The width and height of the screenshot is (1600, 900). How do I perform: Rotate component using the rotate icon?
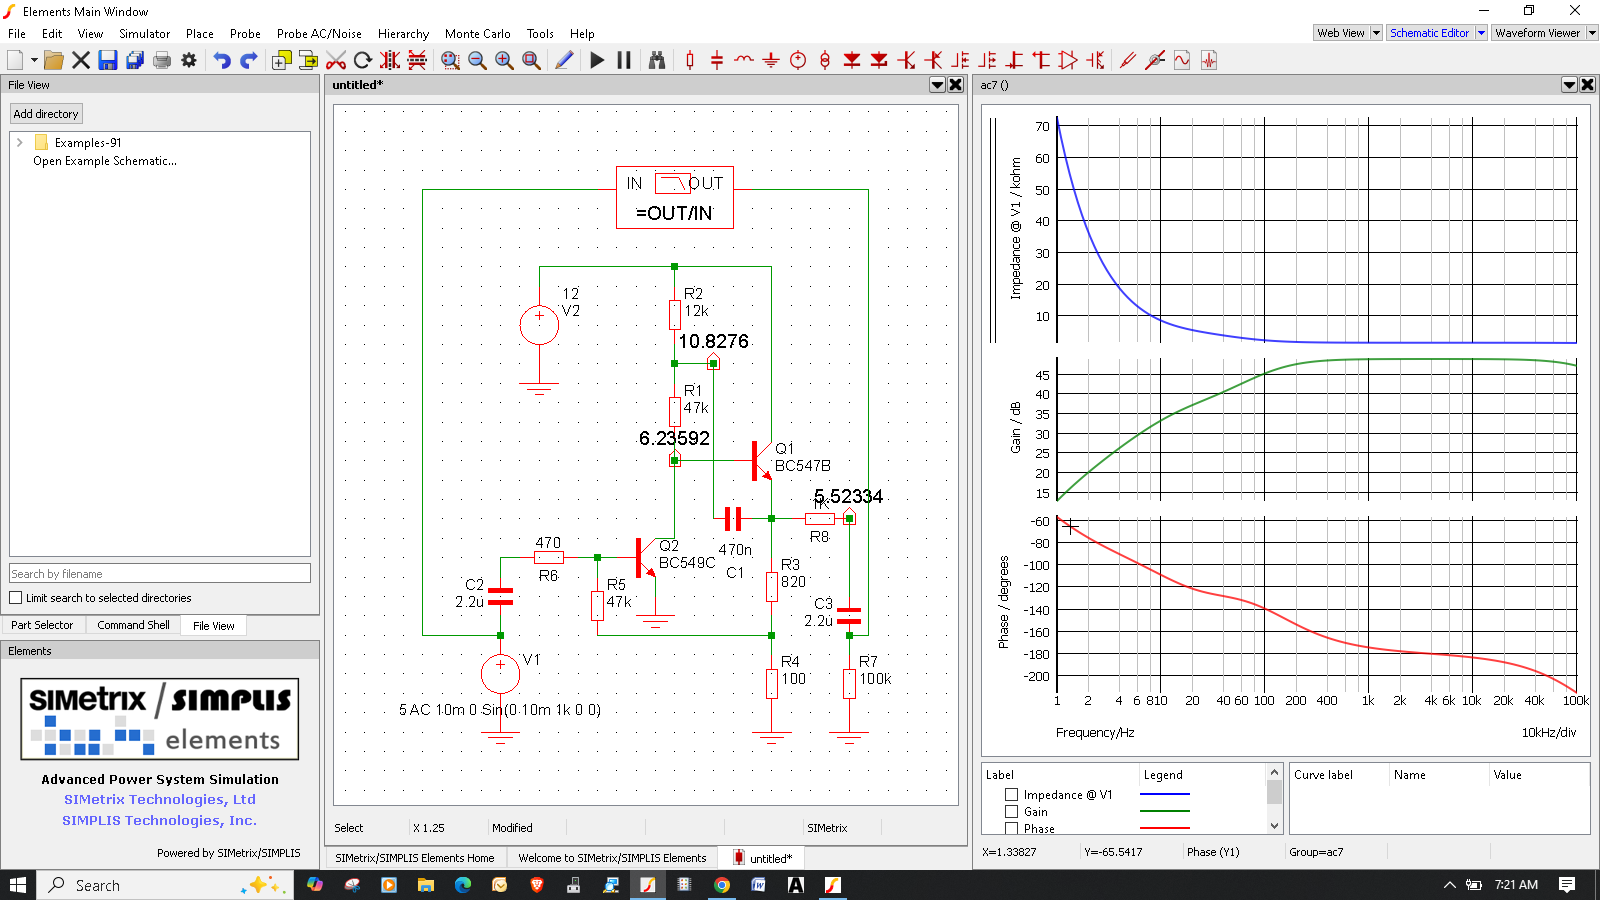(x=363, y=60)
